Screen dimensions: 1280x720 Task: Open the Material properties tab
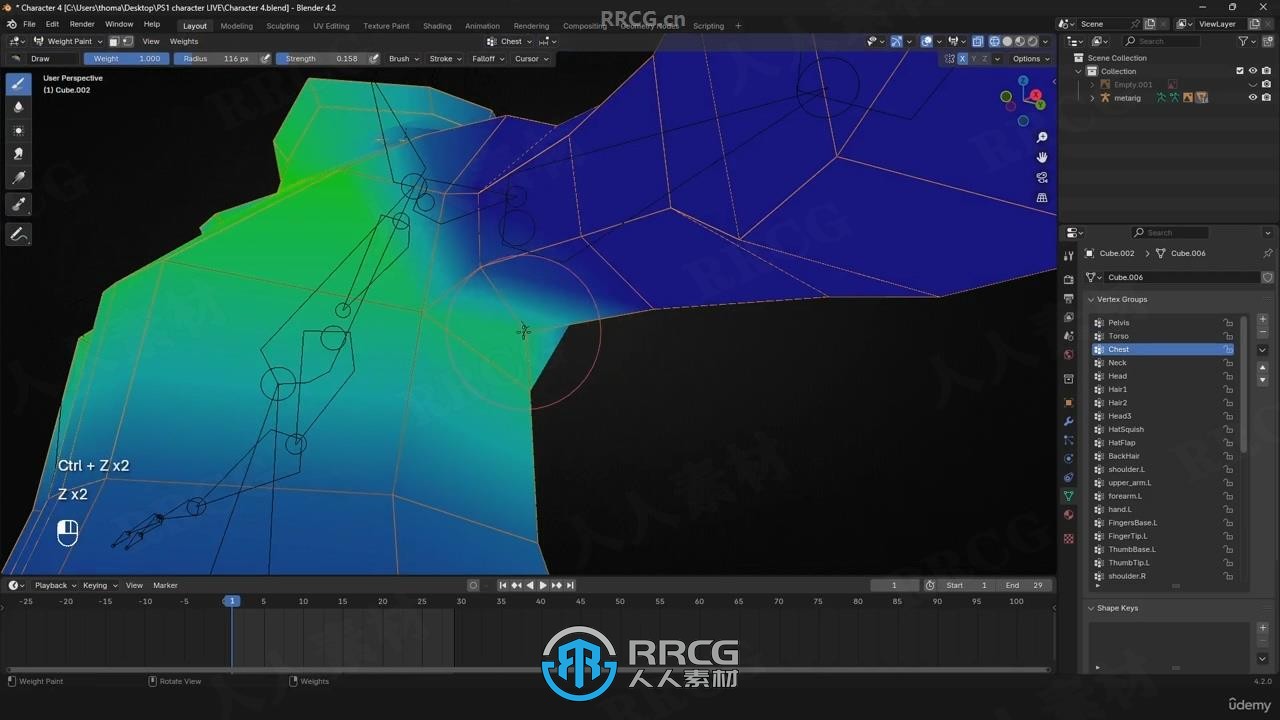(x=1068, y=515)
